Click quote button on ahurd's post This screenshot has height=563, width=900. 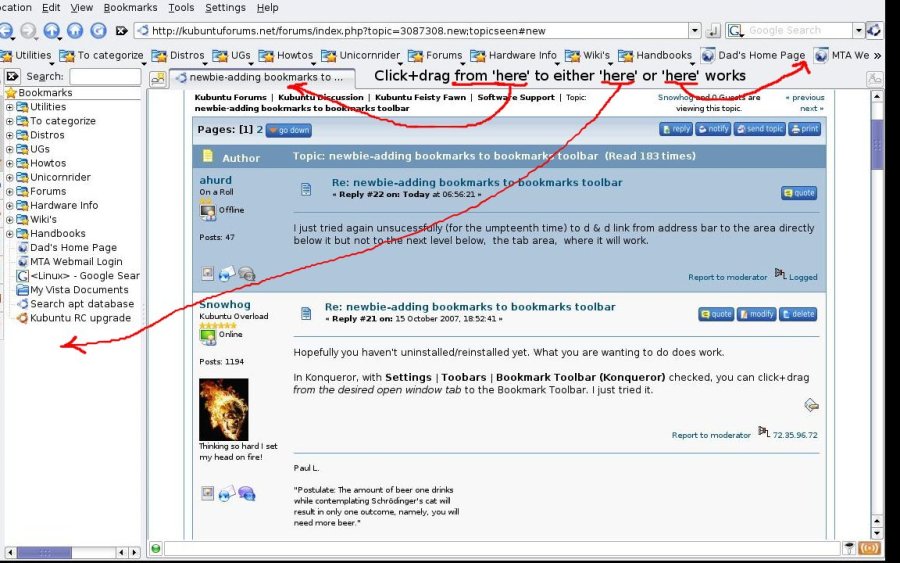[799, 193]
